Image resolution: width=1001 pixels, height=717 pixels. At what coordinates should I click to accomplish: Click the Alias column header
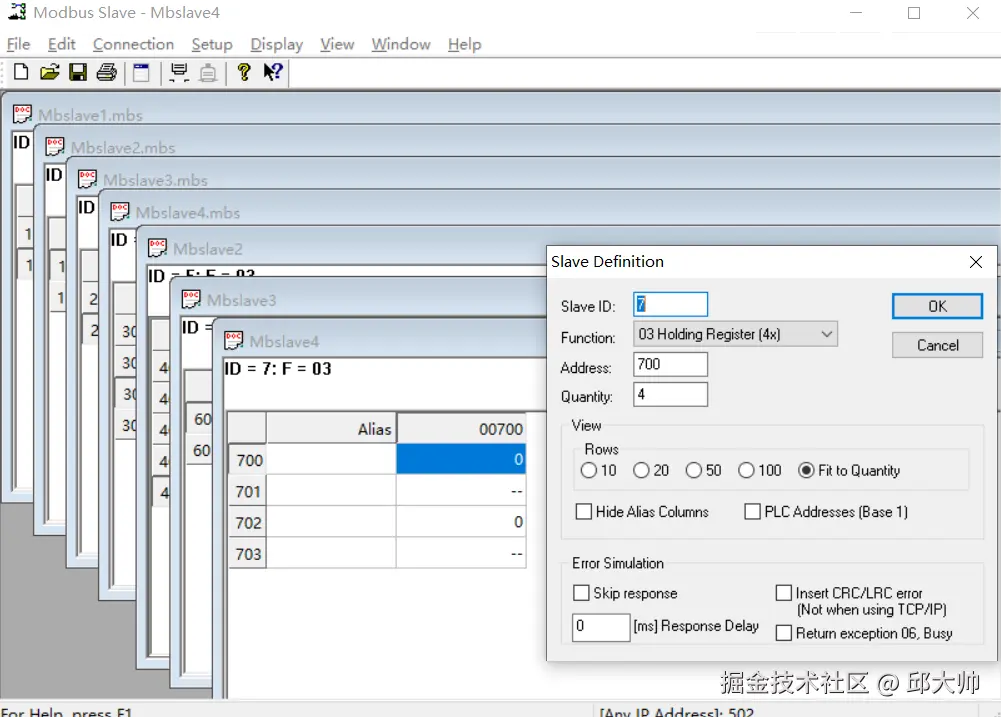point(331,428)
